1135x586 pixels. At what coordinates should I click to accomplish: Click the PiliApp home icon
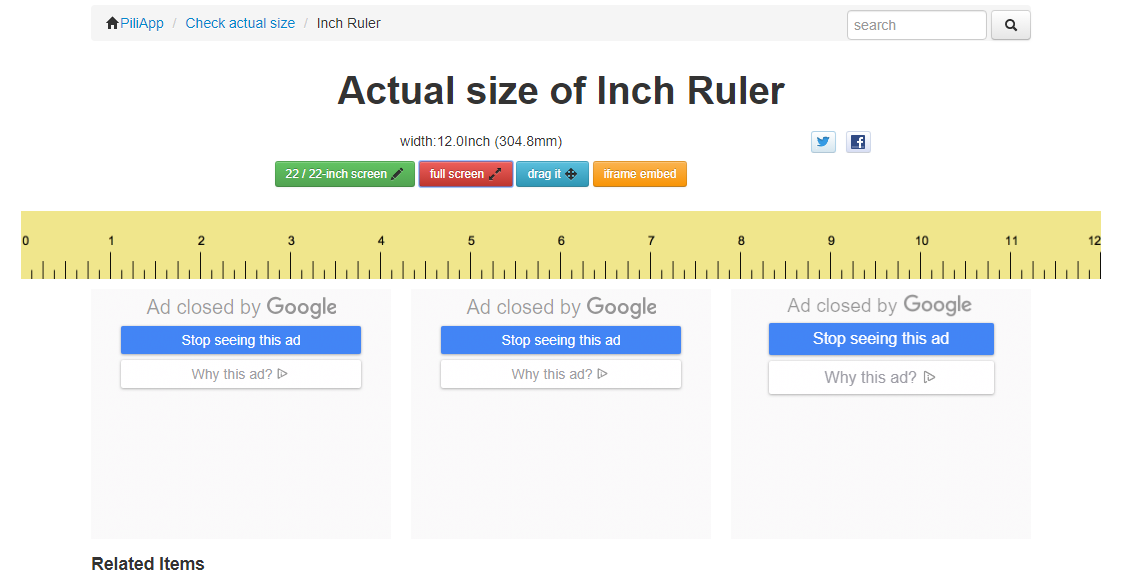(112, 22)
